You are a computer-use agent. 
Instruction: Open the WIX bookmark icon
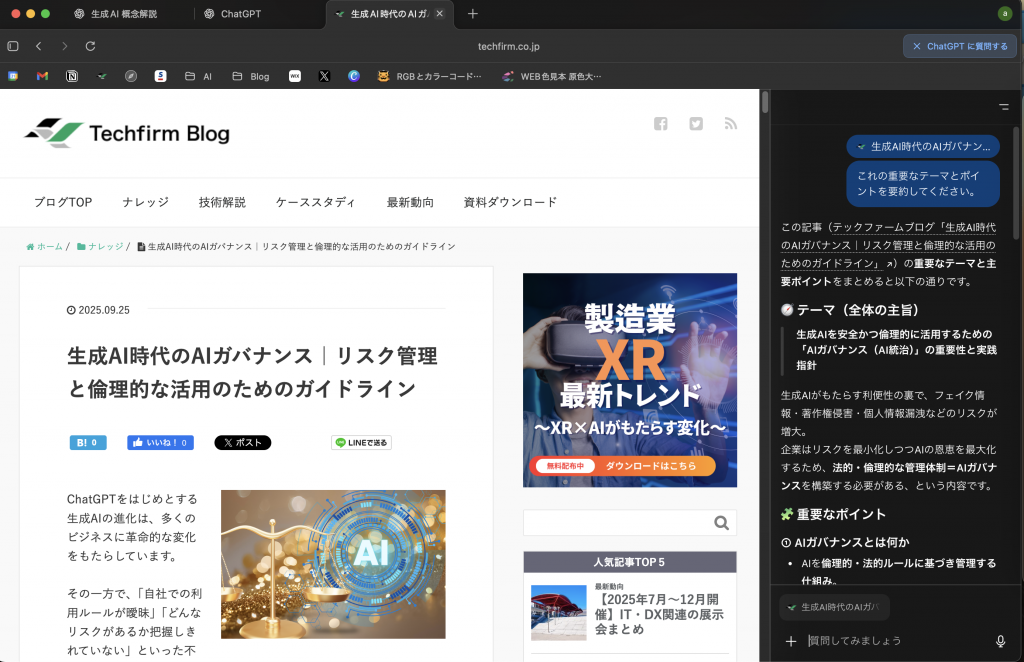tap(295, 76)
